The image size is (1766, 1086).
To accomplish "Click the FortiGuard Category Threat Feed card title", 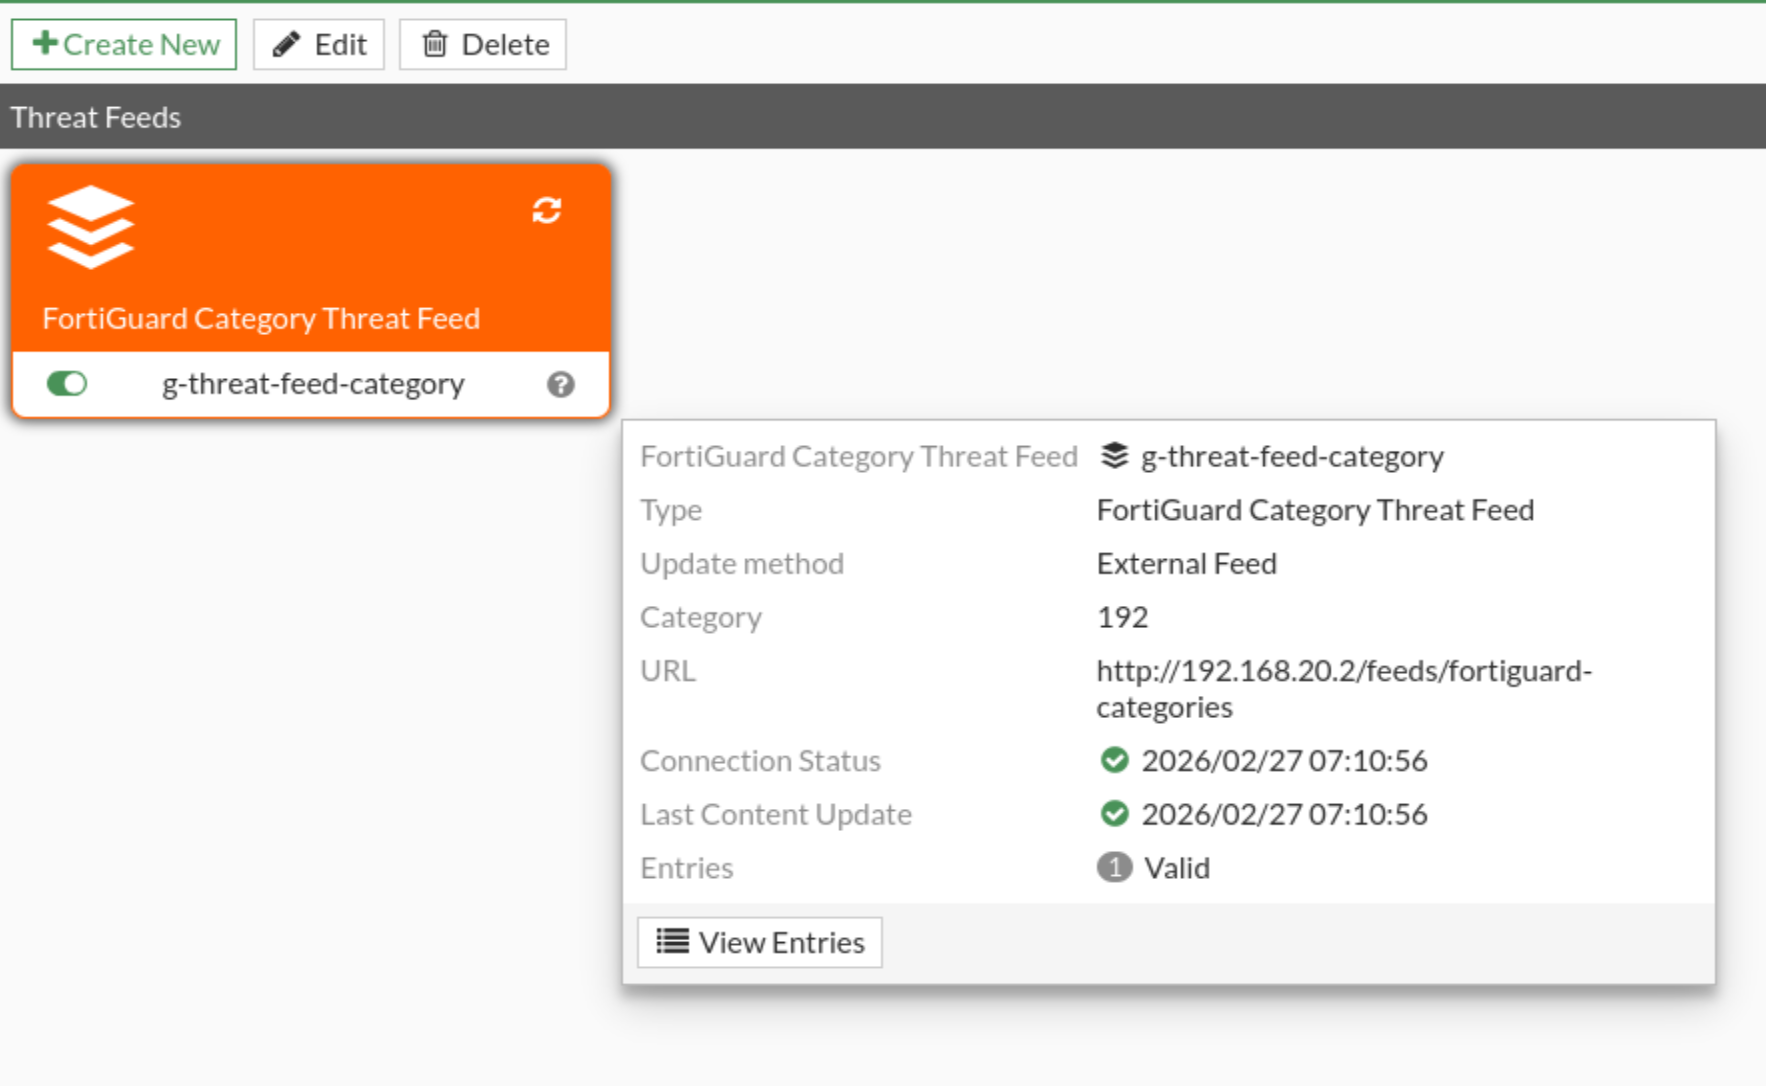I will [261, 318].
